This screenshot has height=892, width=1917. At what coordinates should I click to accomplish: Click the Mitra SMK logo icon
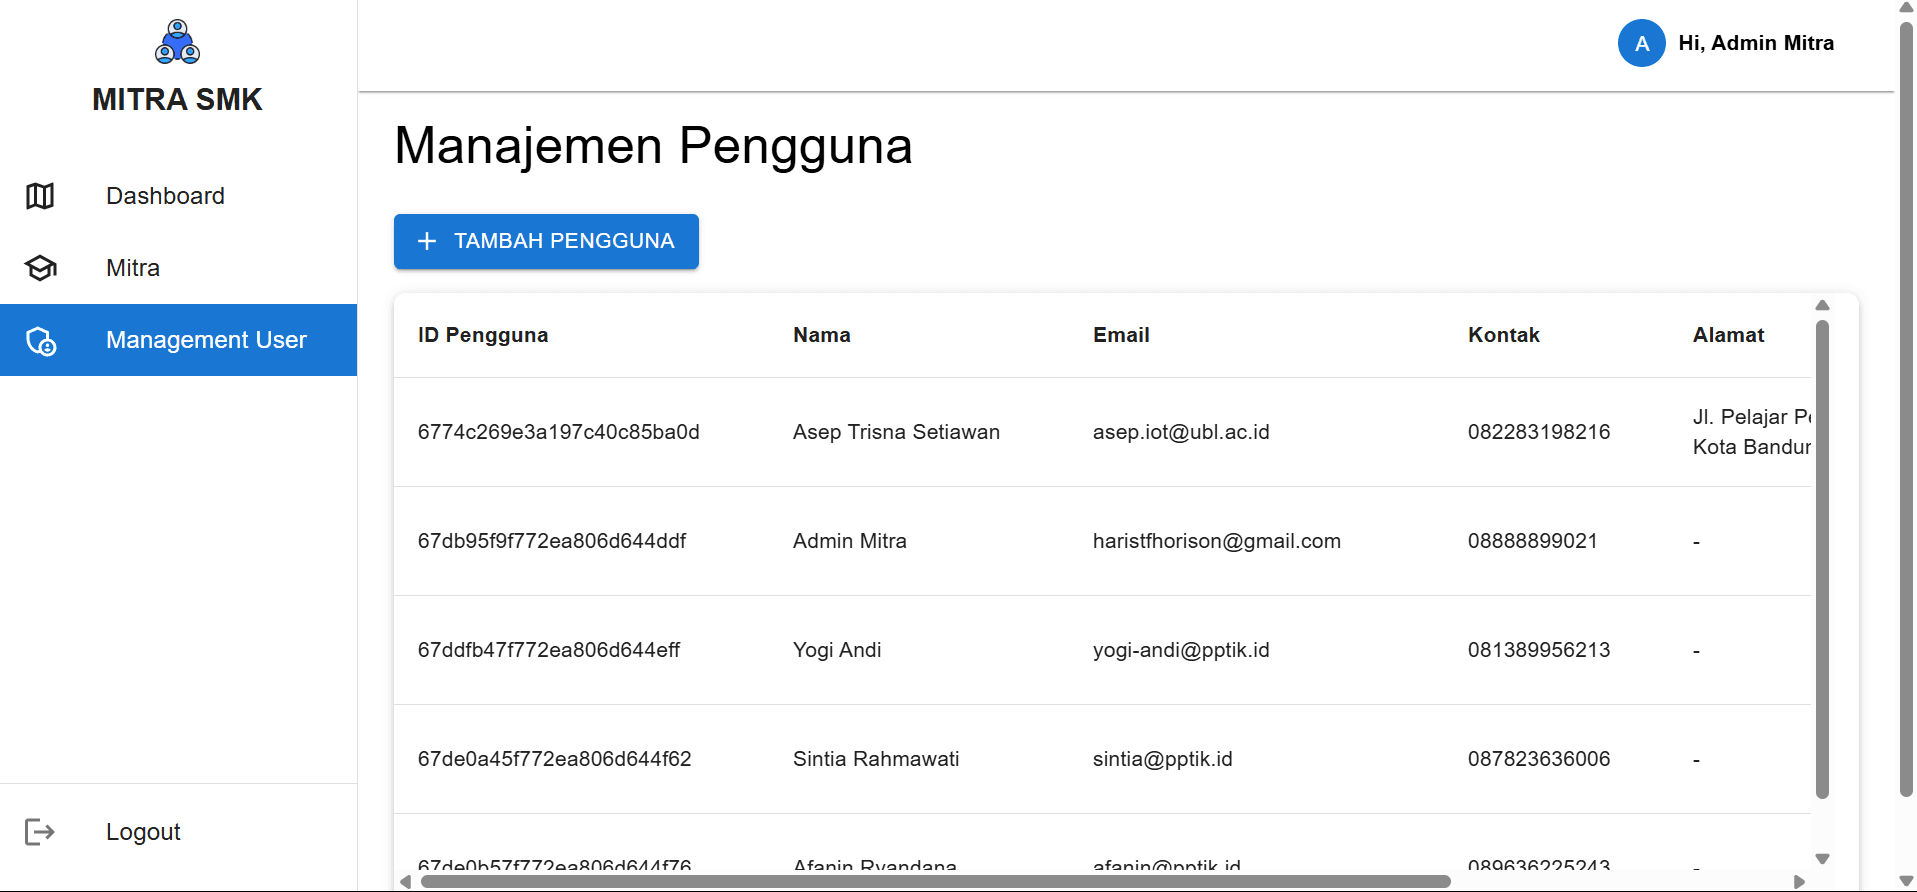pos(177,42)
